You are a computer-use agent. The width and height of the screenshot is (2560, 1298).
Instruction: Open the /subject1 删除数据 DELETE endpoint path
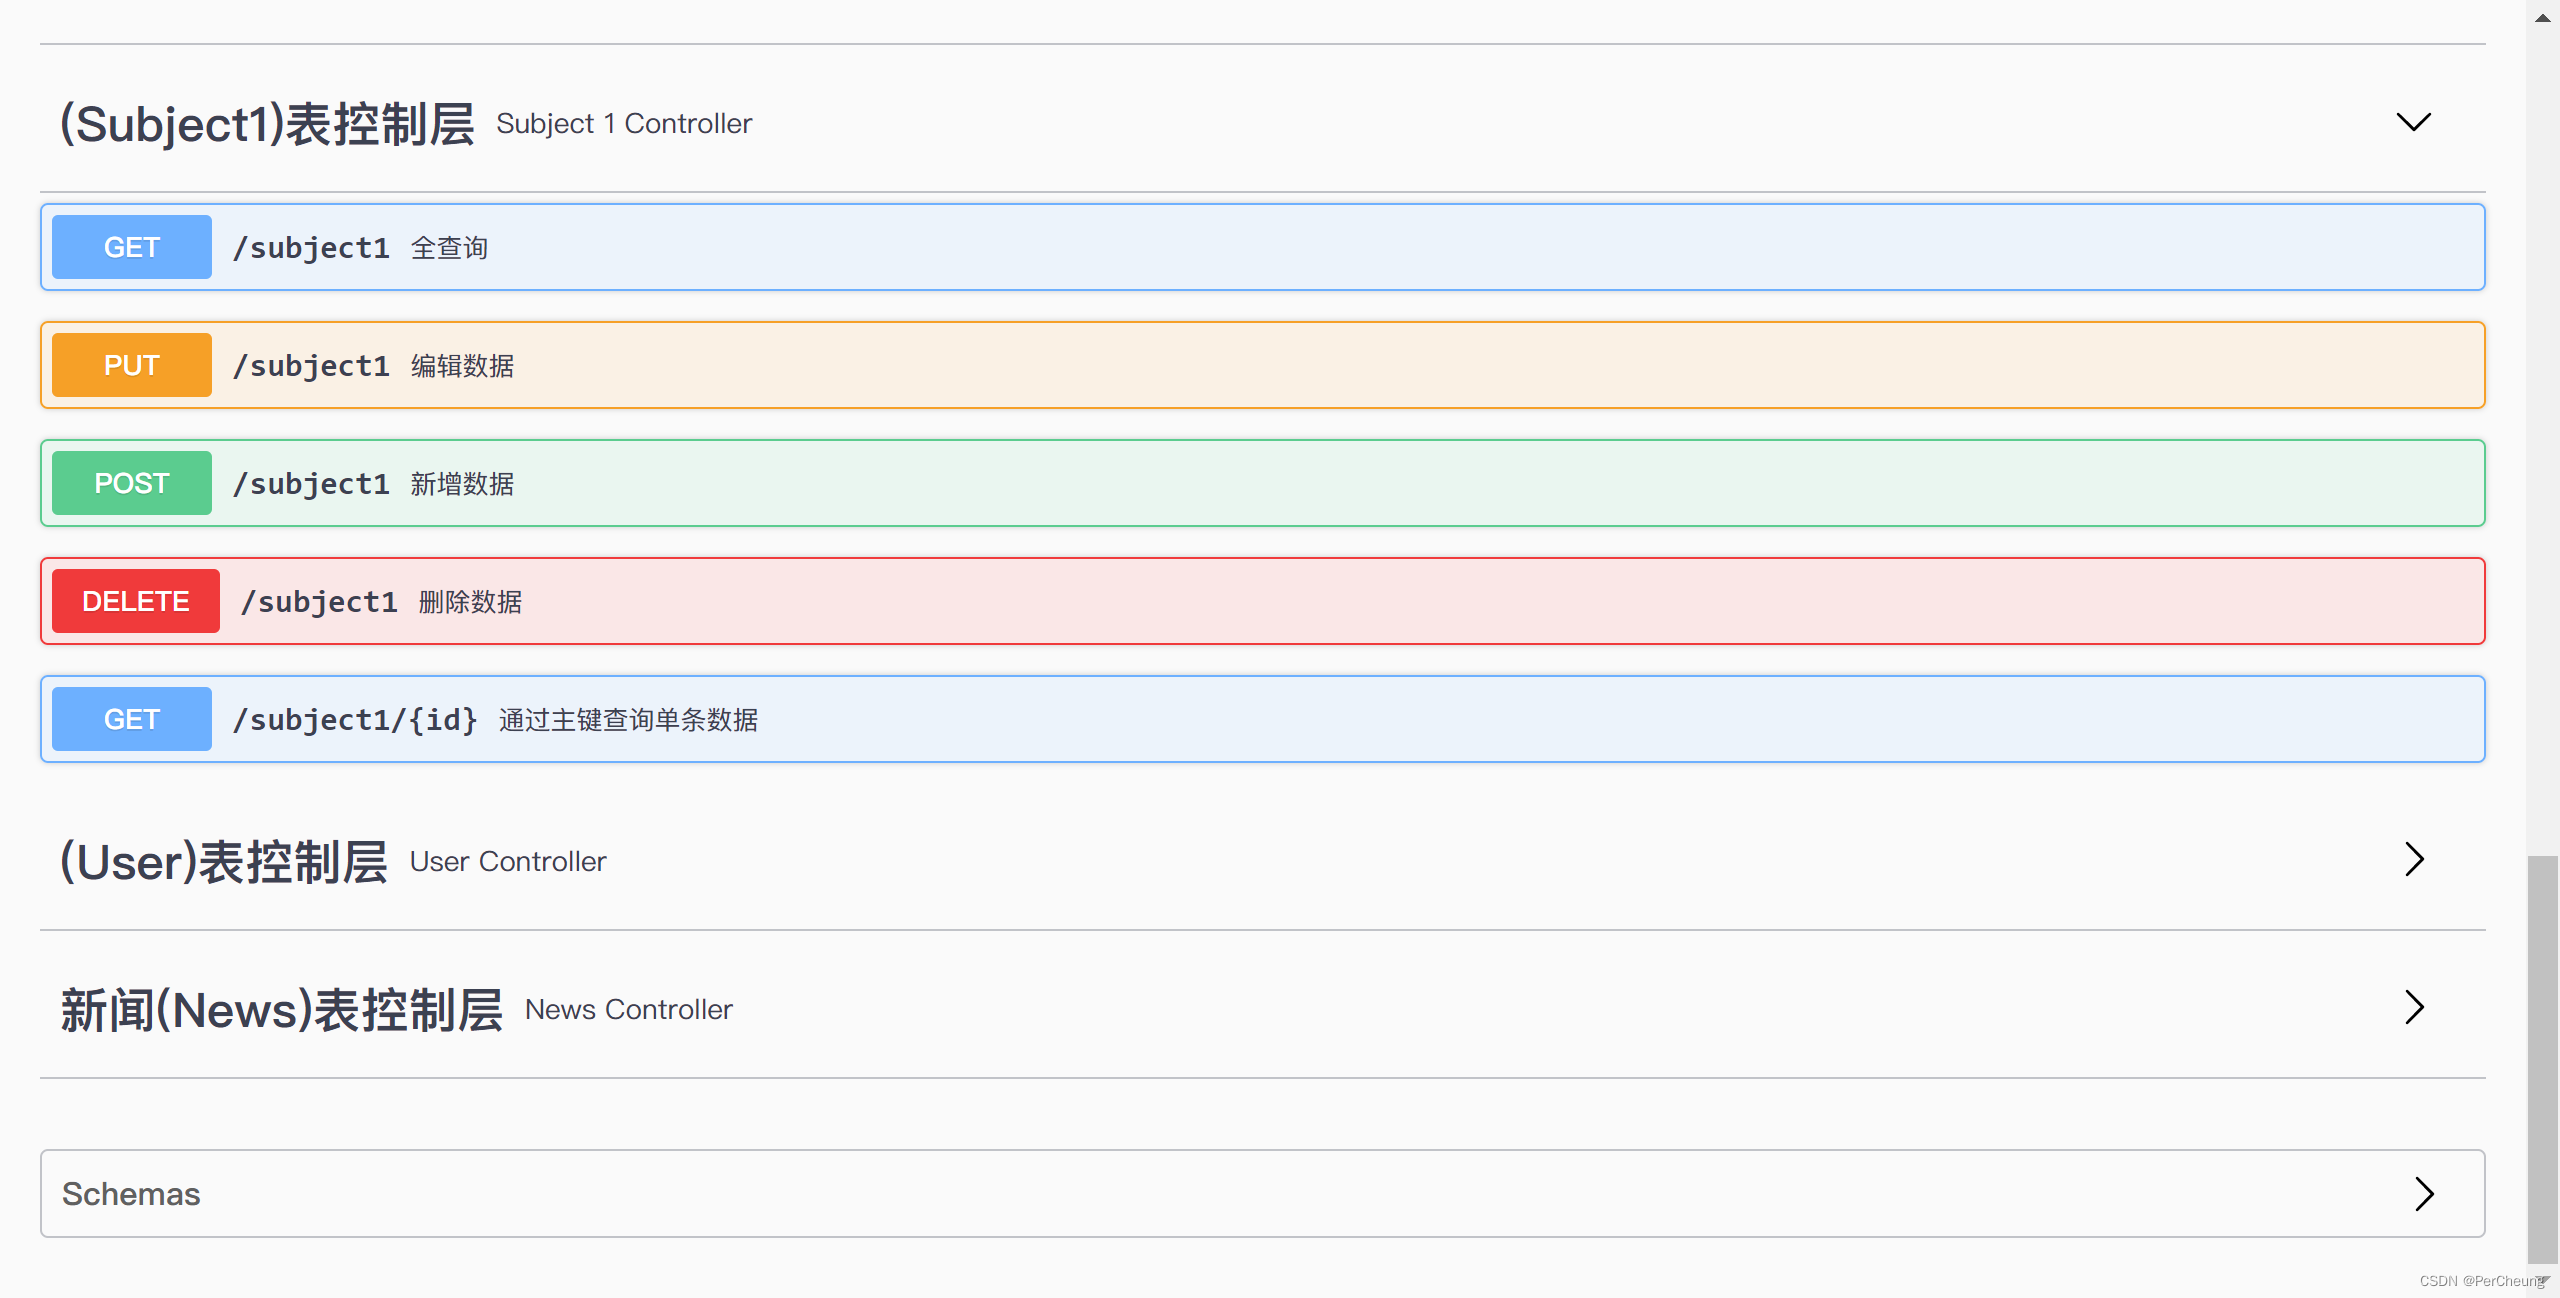pos(319,602)
